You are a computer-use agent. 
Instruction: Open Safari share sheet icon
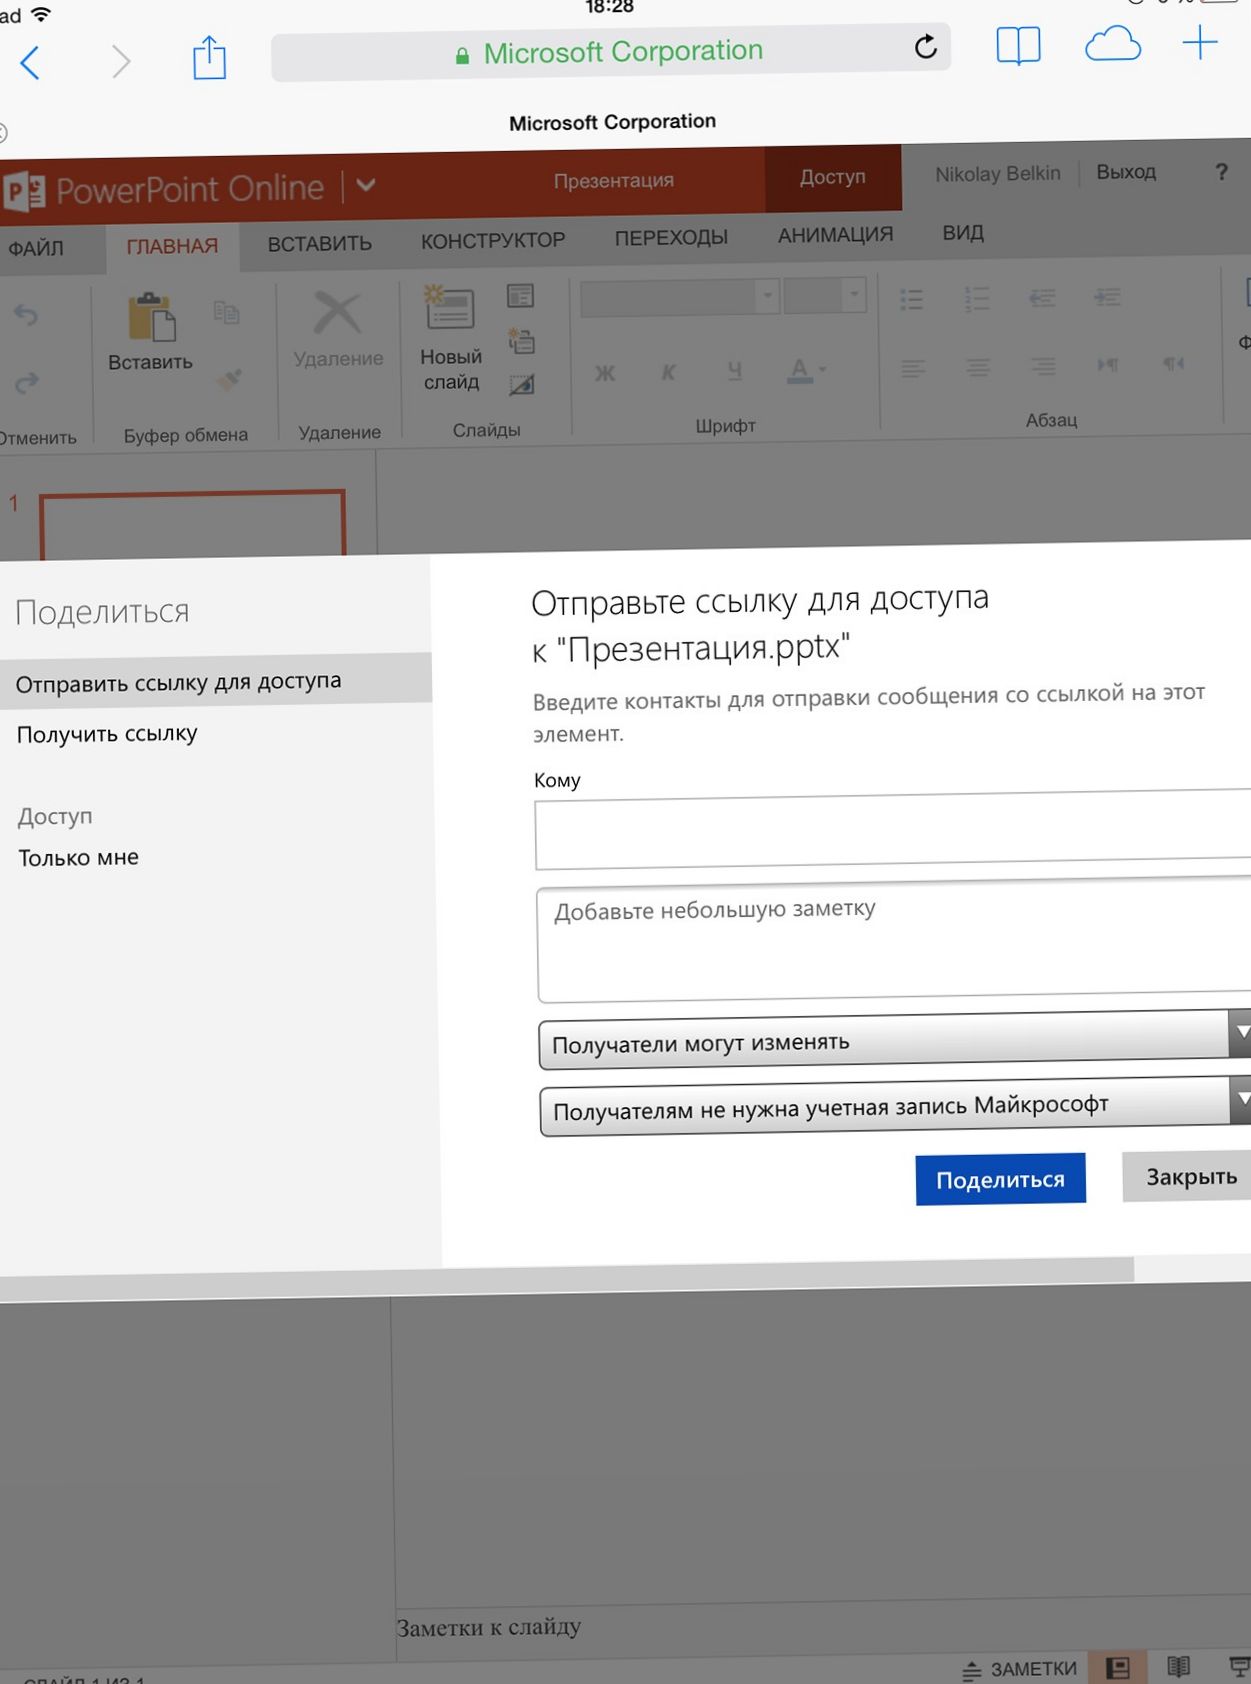(209, 58)
